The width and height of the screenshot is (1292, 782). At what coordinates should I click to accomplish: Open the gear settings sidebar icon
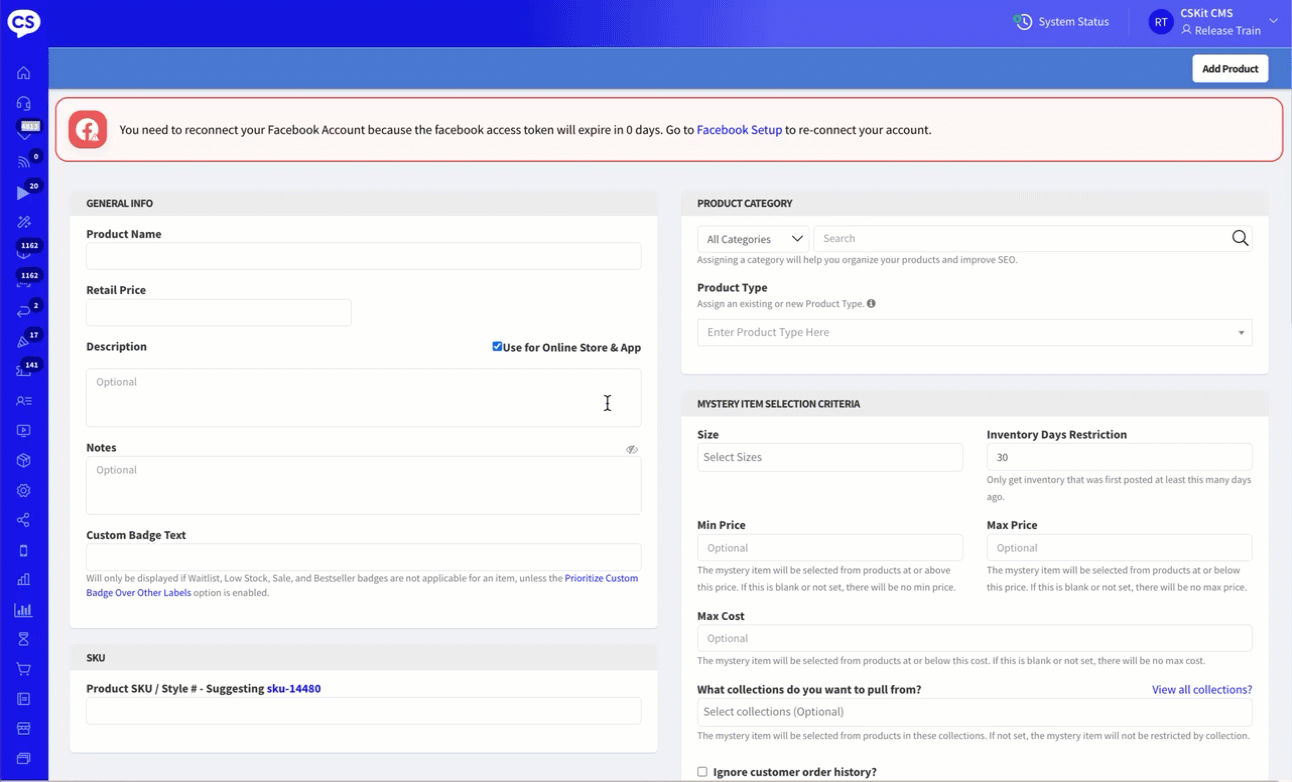(23, 491)
